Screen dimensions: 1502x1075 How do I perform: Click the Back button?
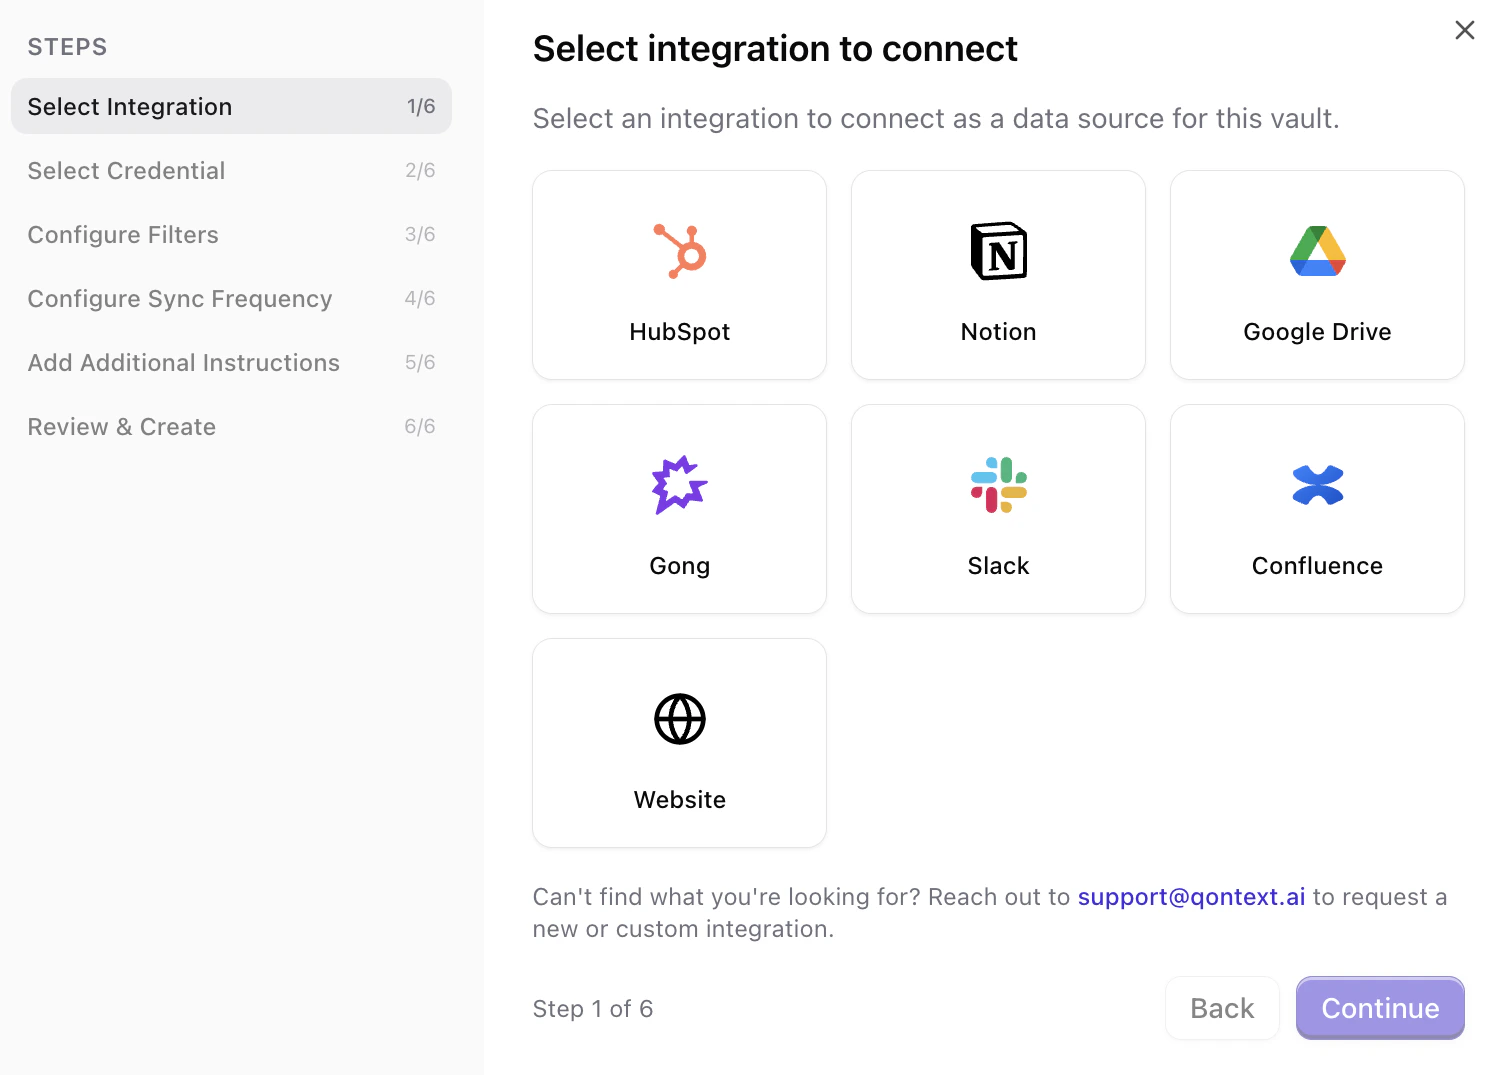[x=1222, y=1008]
